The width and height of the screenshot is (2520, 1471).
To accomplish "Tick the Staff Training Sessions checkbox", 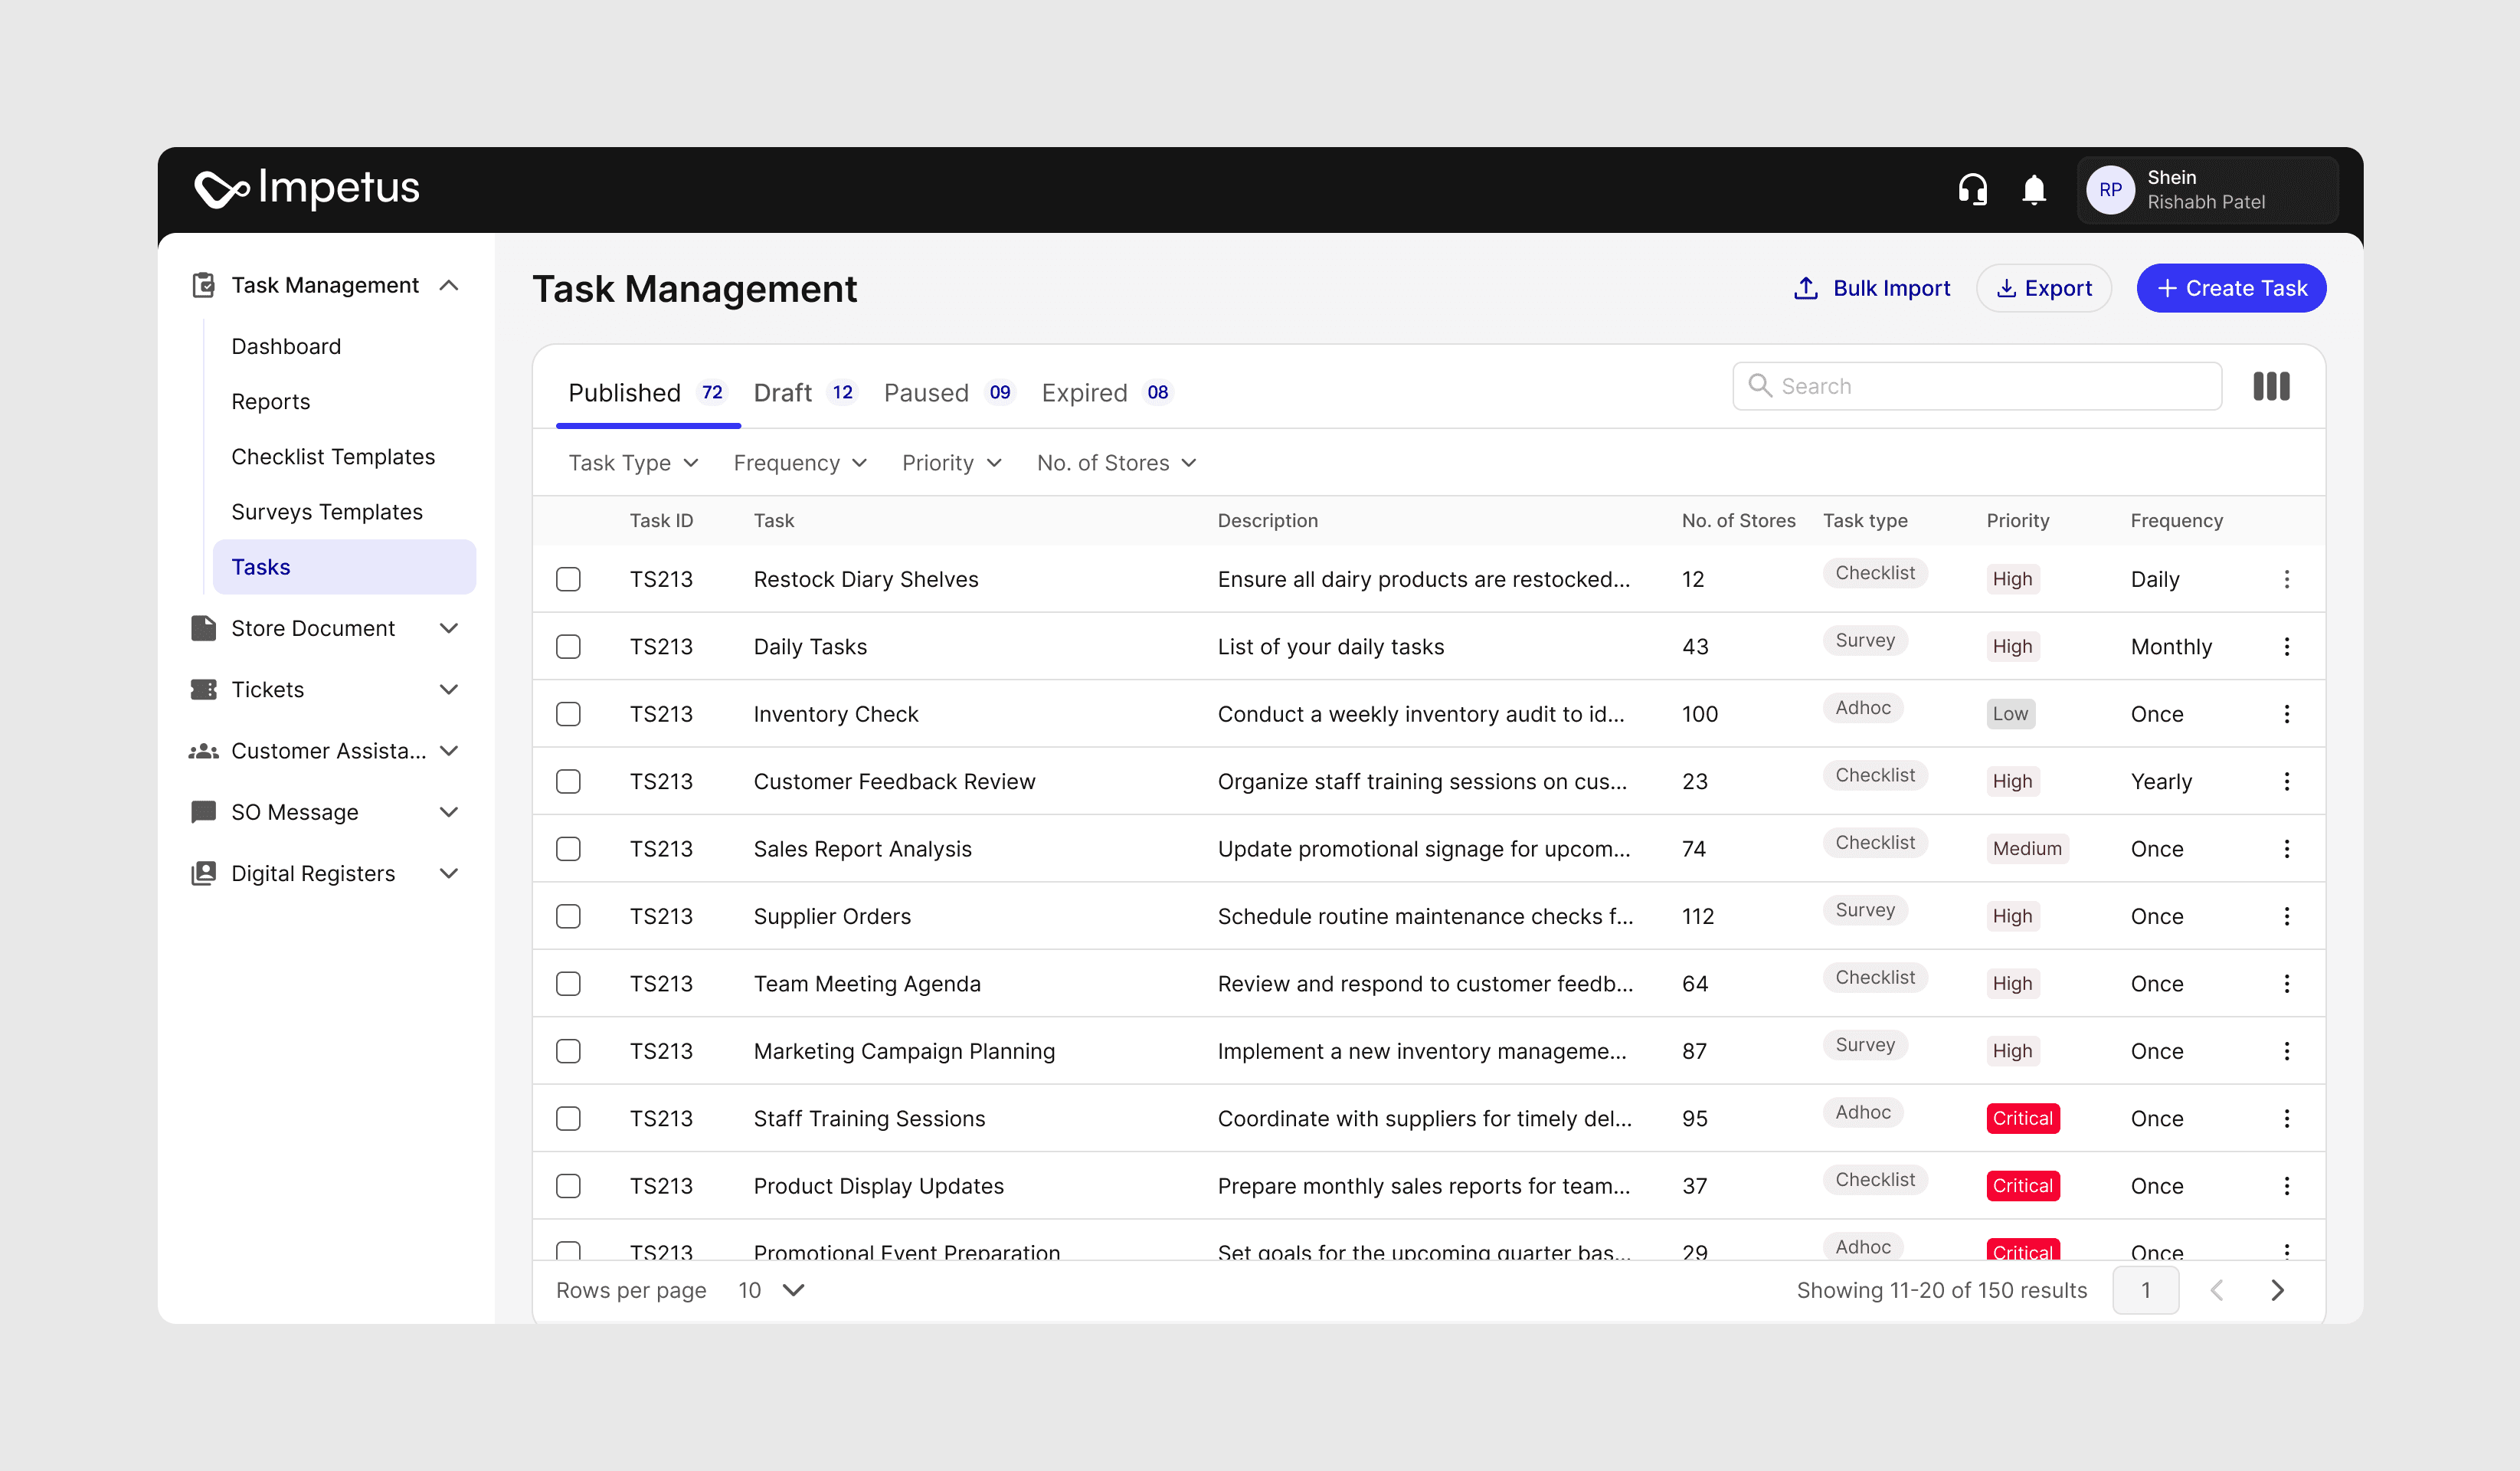I will [x=568, y=1118].
